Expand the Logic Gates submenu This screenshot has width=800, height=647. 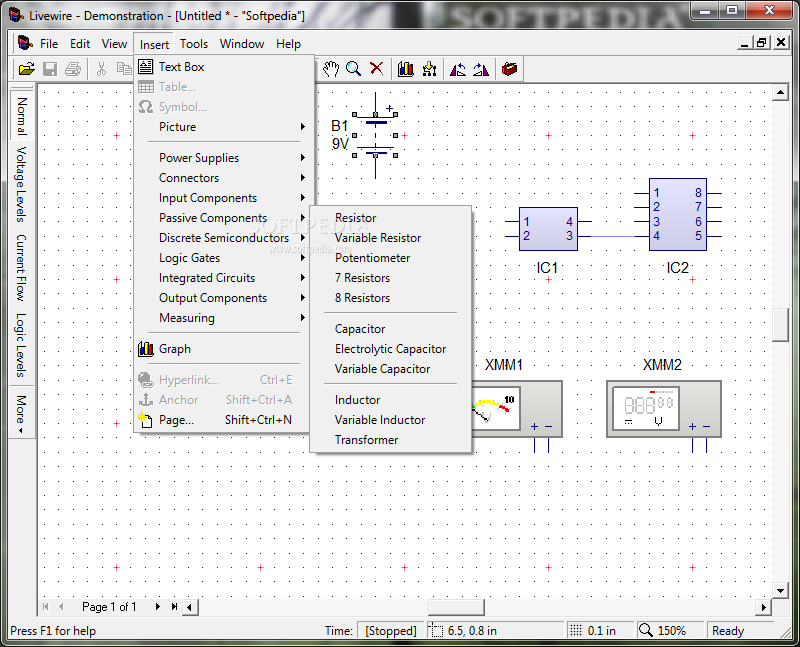click(223, 258)
